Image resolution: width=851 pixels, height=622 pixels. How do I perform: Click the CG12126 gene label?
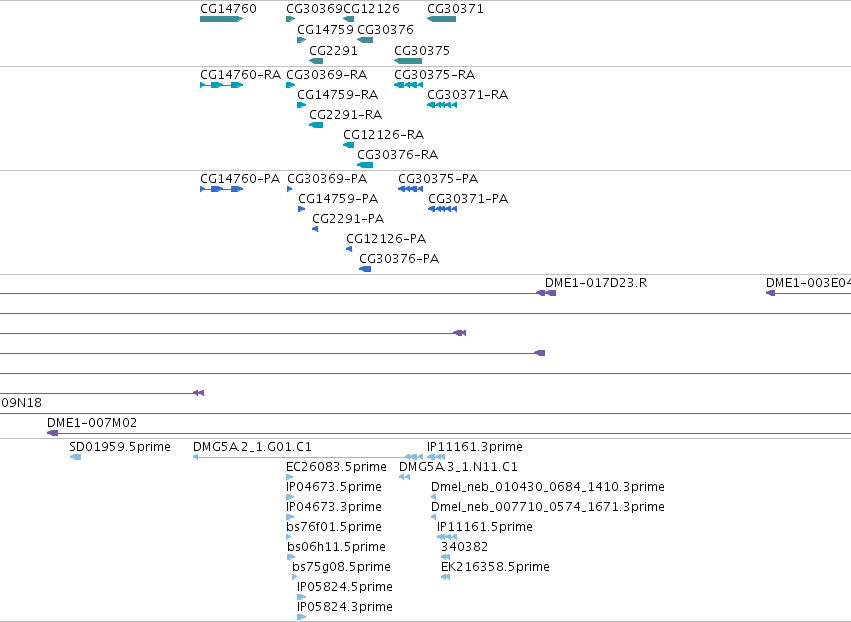coord(371,9)
